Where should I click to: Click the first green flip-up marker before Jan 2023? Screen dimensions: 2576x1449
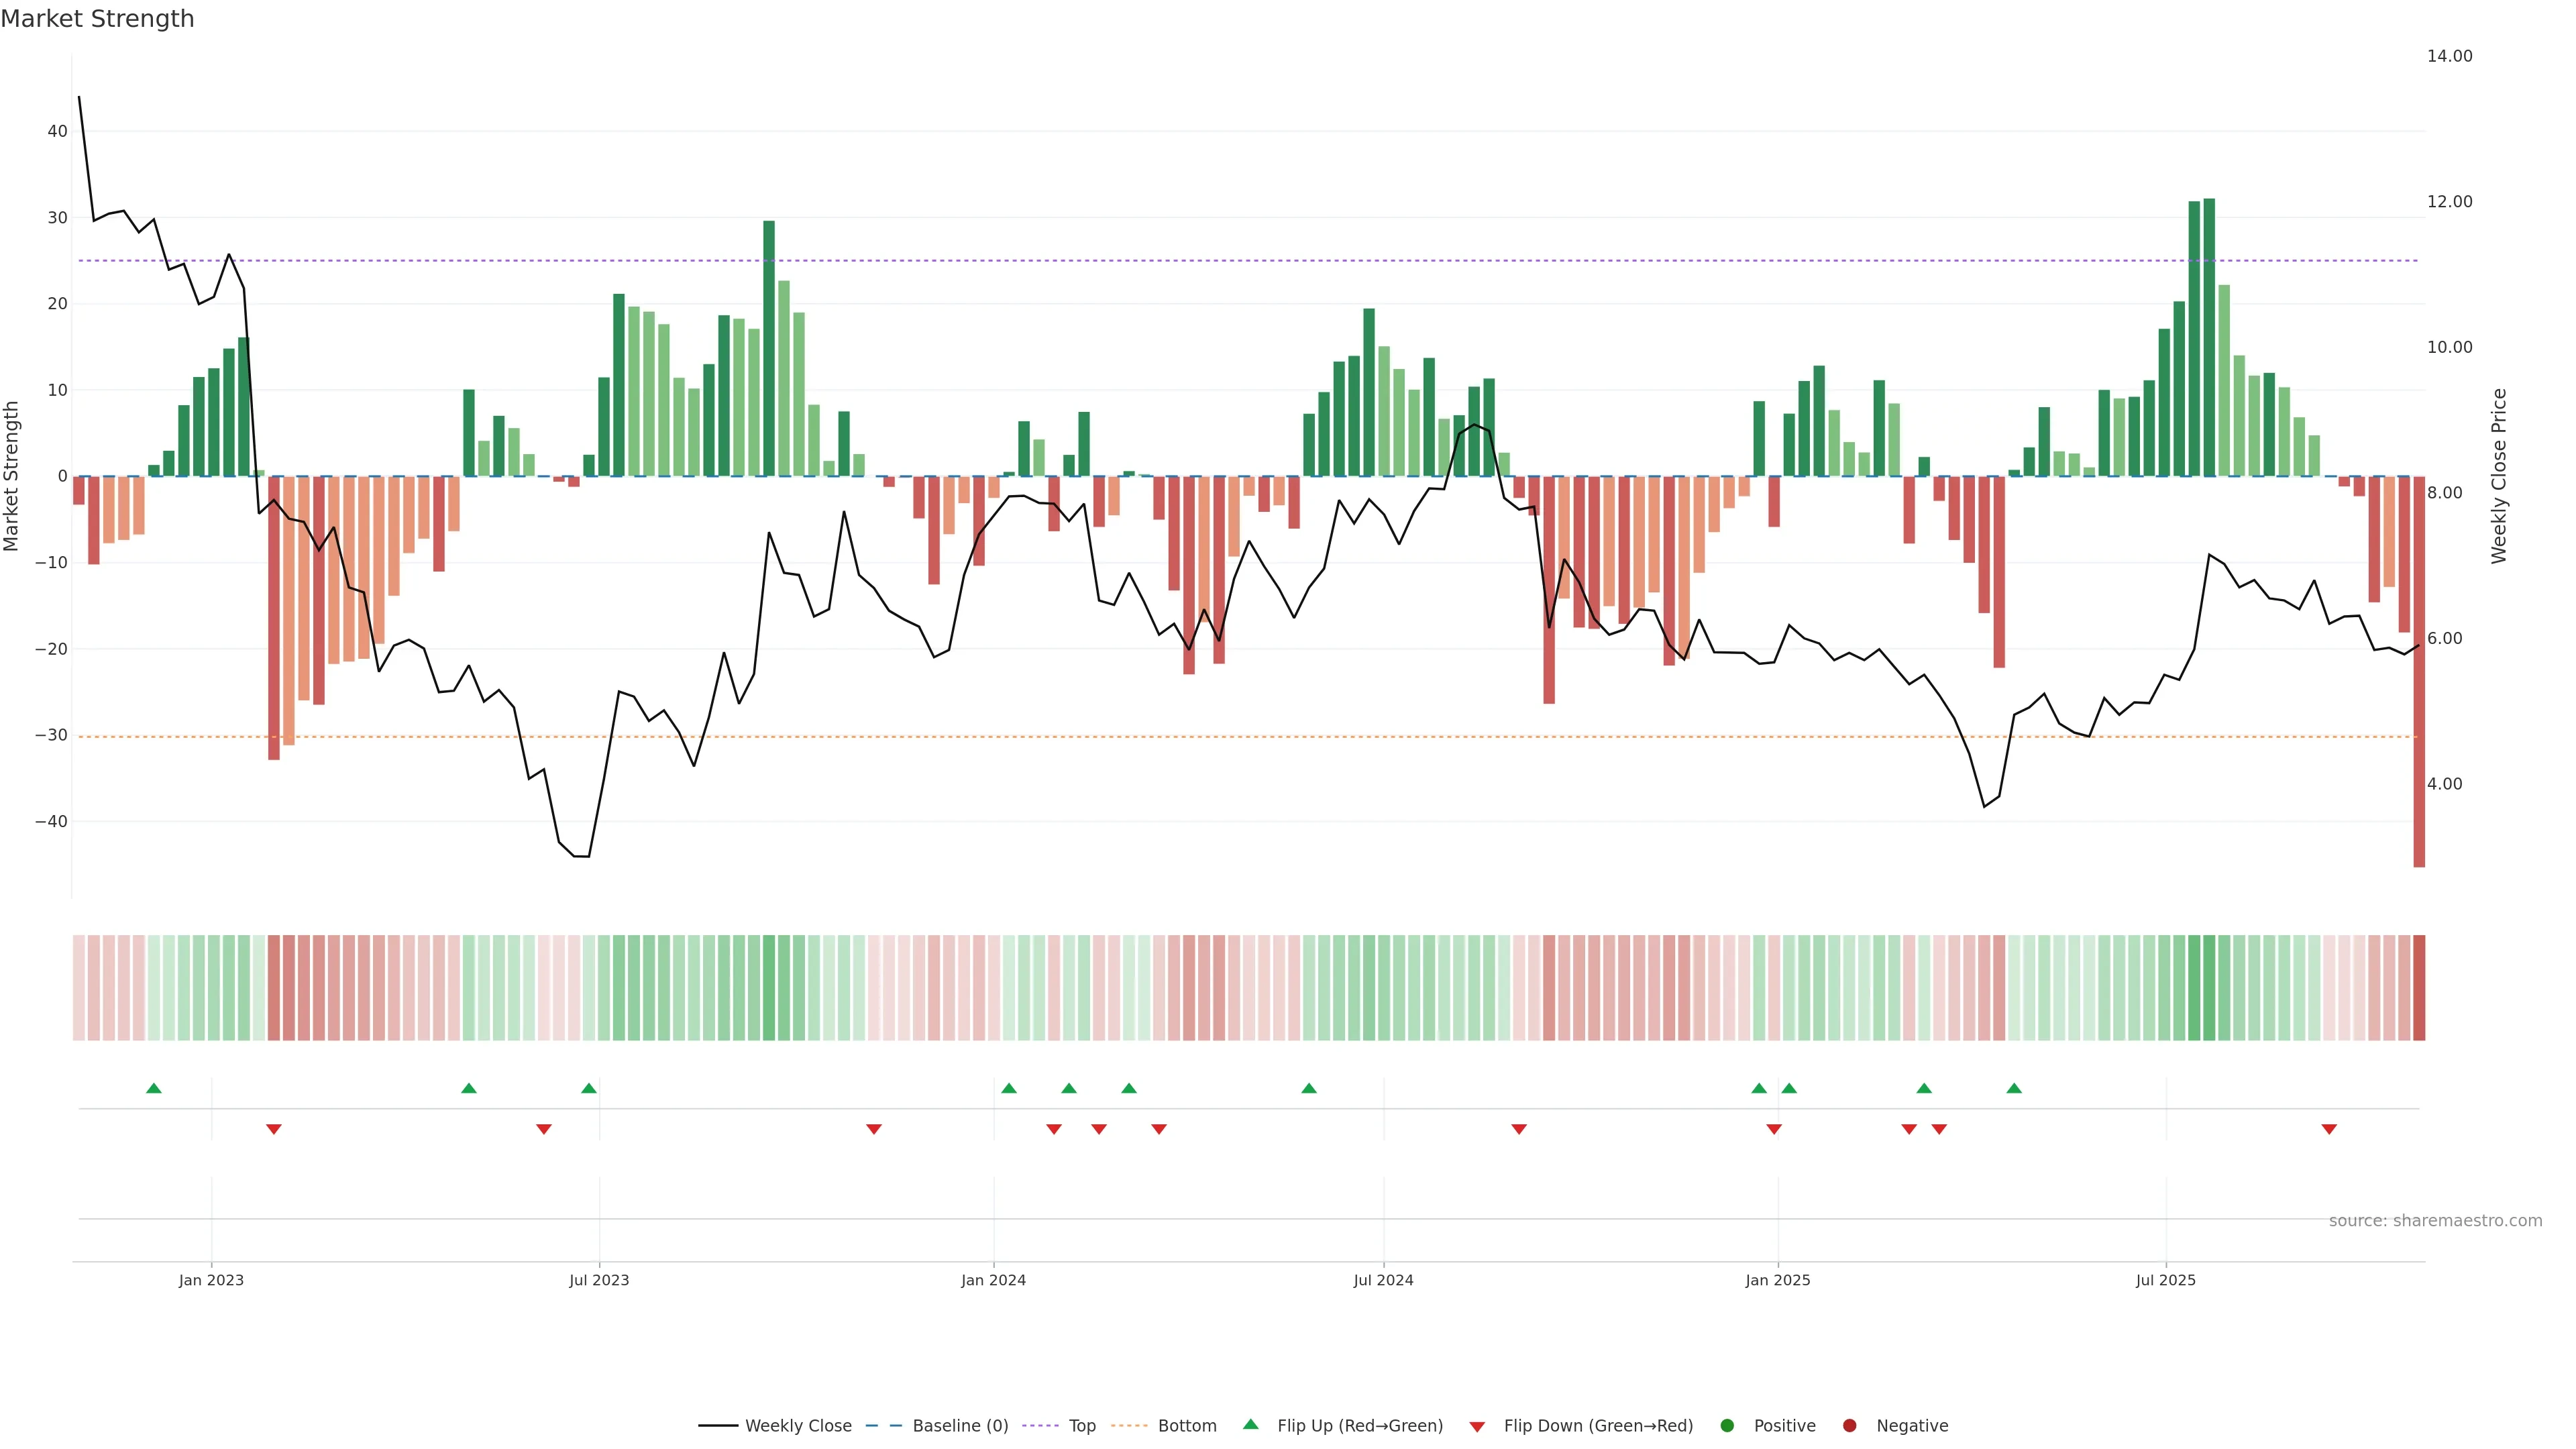click(154, 1088)
